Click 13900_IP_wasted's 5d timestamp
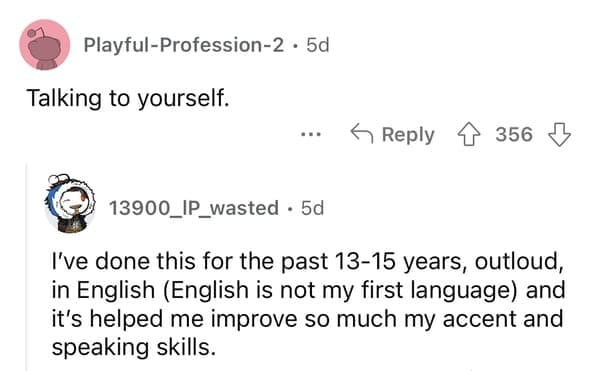Viewport: 599px width, 371px height. [x=312, y=208]
